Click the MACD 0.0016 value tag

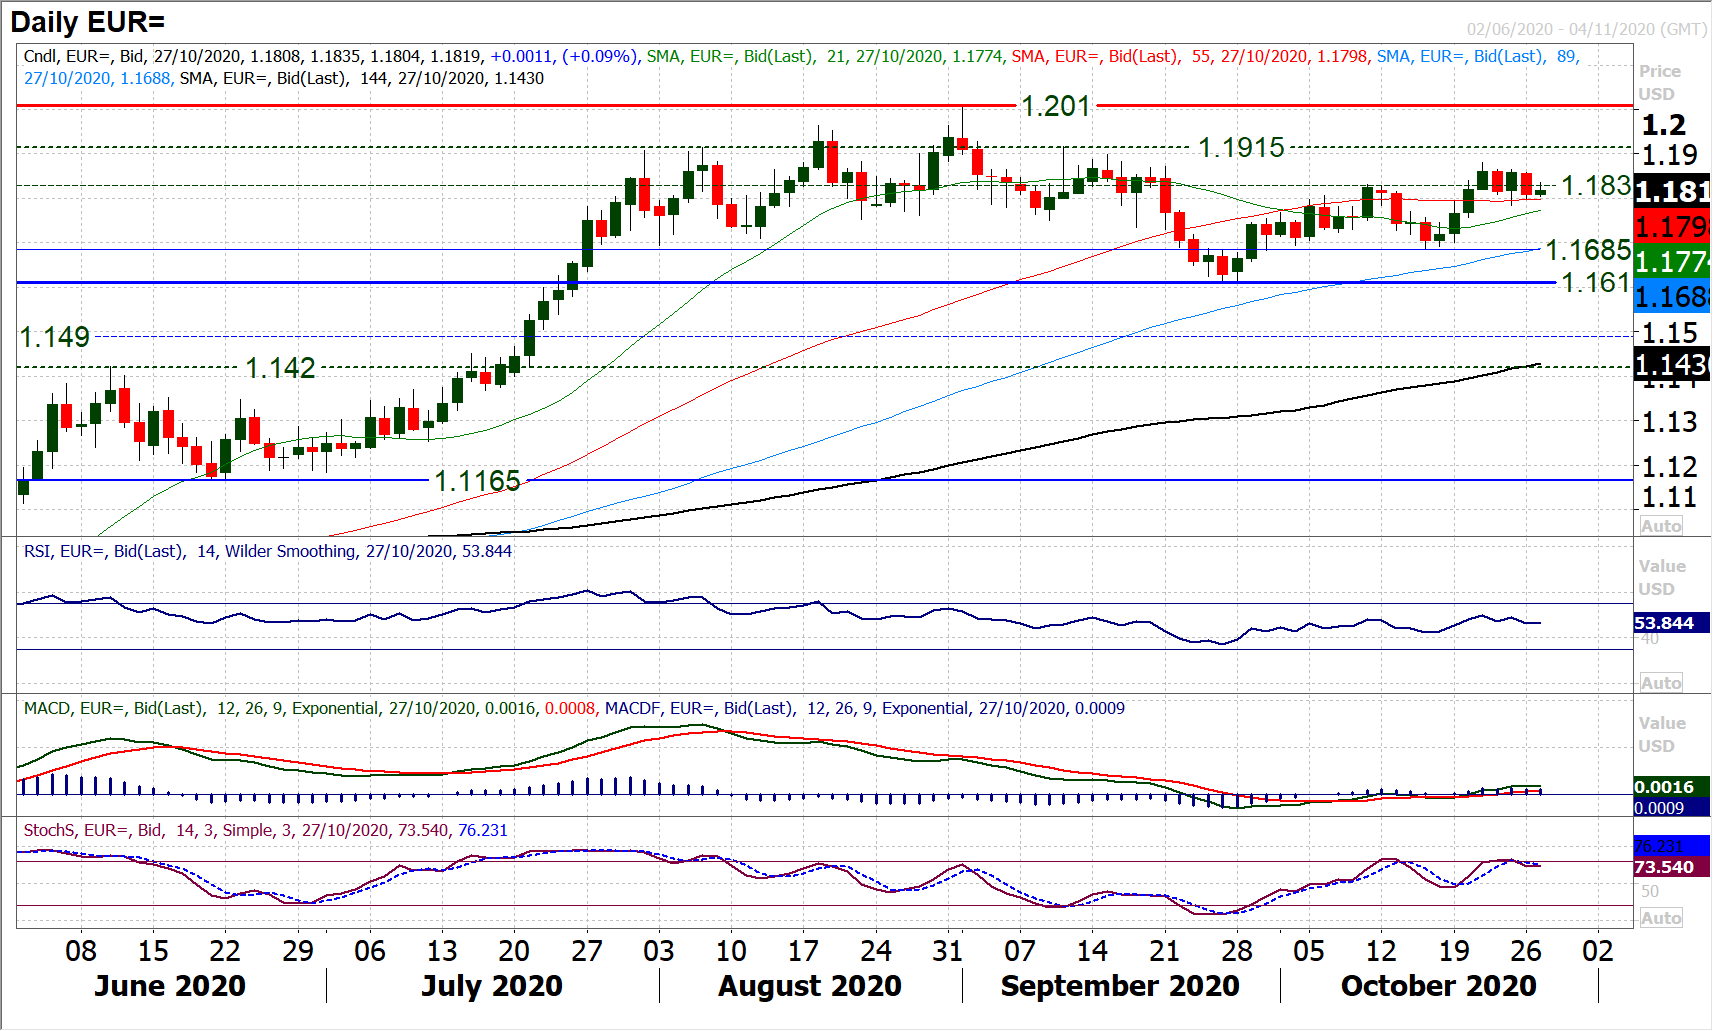pos(1664,787)
